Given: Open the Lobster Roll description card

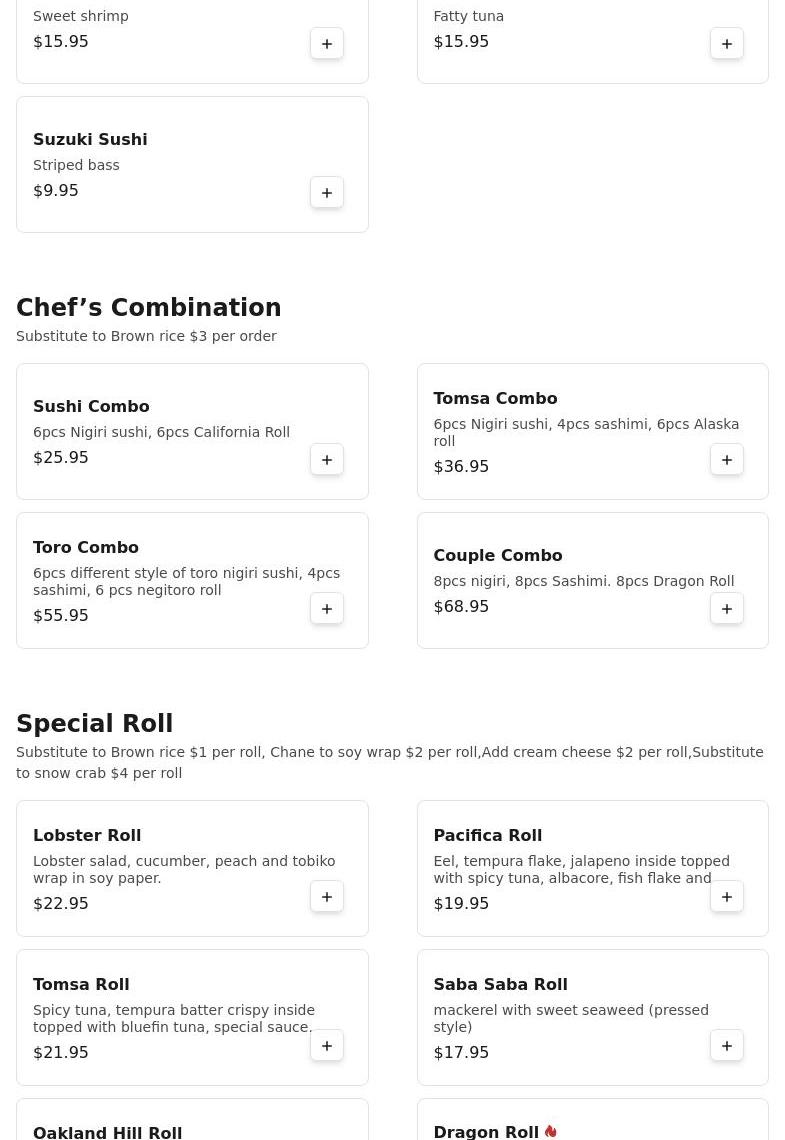Looking at the screenshot, I should coord(192,868).
